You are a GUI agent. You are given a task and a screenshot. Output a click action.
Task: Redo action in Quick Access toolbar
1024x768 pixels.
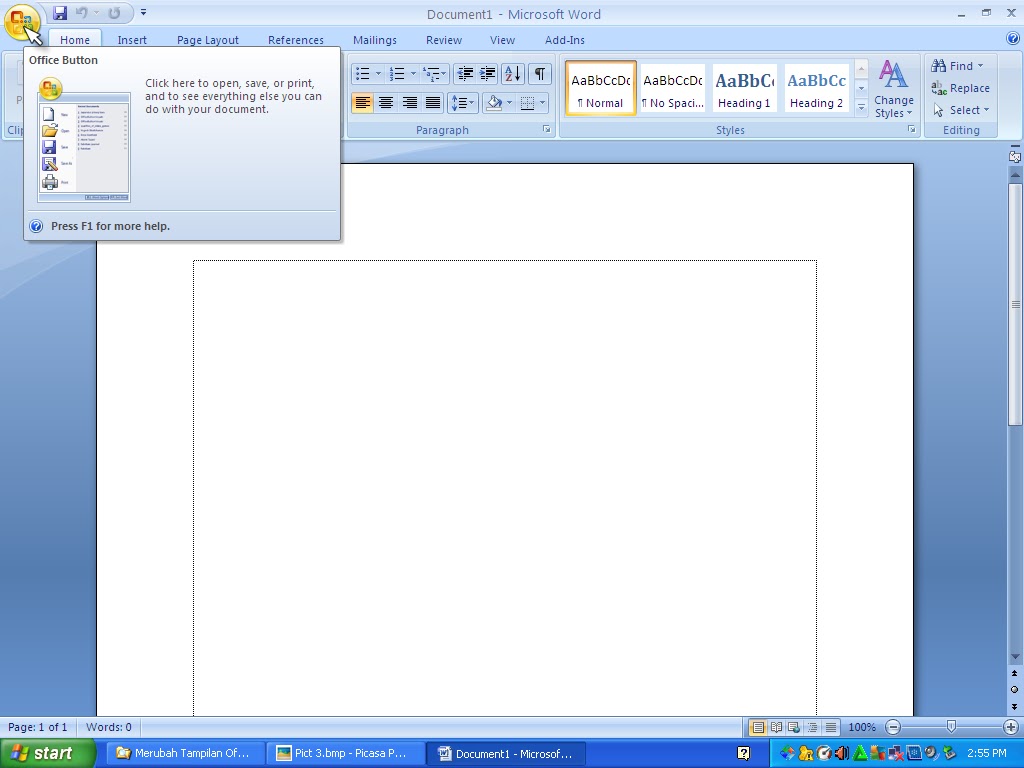point(114,13)
